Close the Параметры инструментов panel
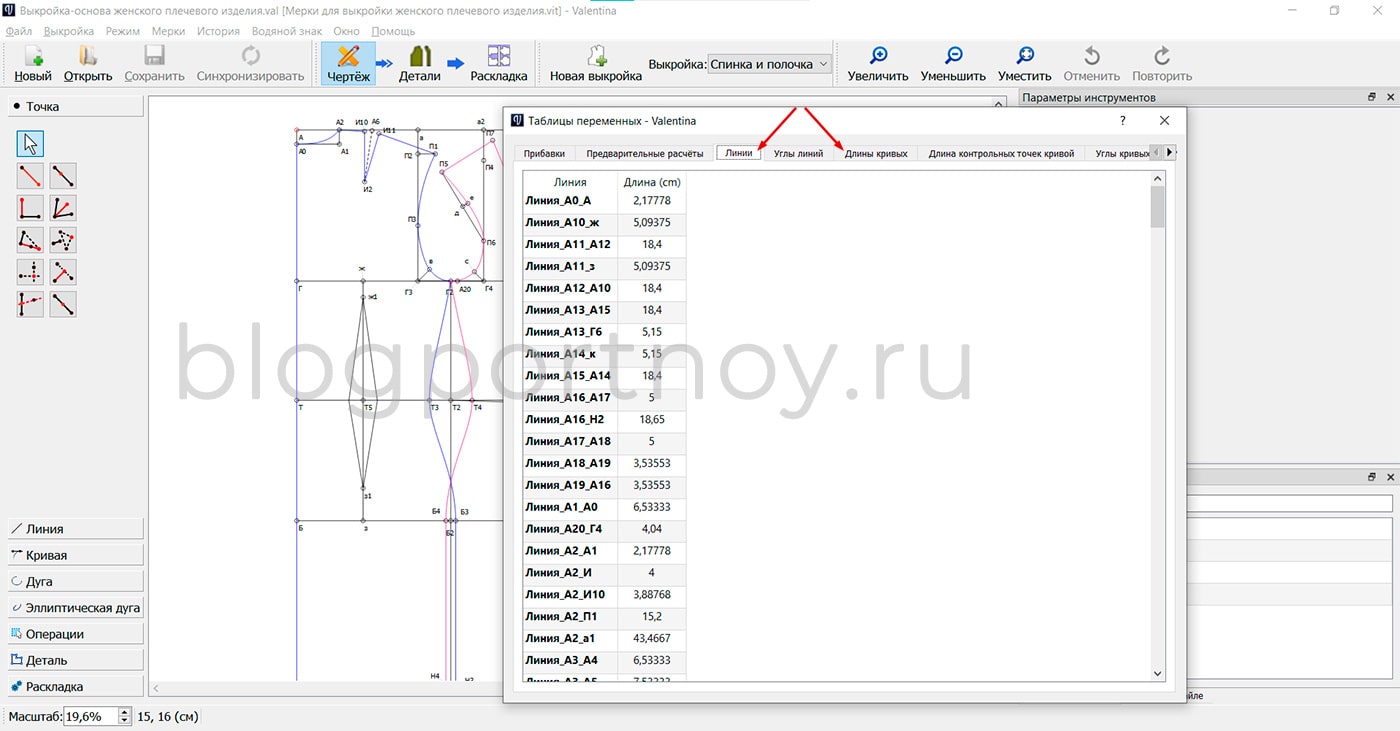Viewport: 1400px width, 731px height. 1390,97
